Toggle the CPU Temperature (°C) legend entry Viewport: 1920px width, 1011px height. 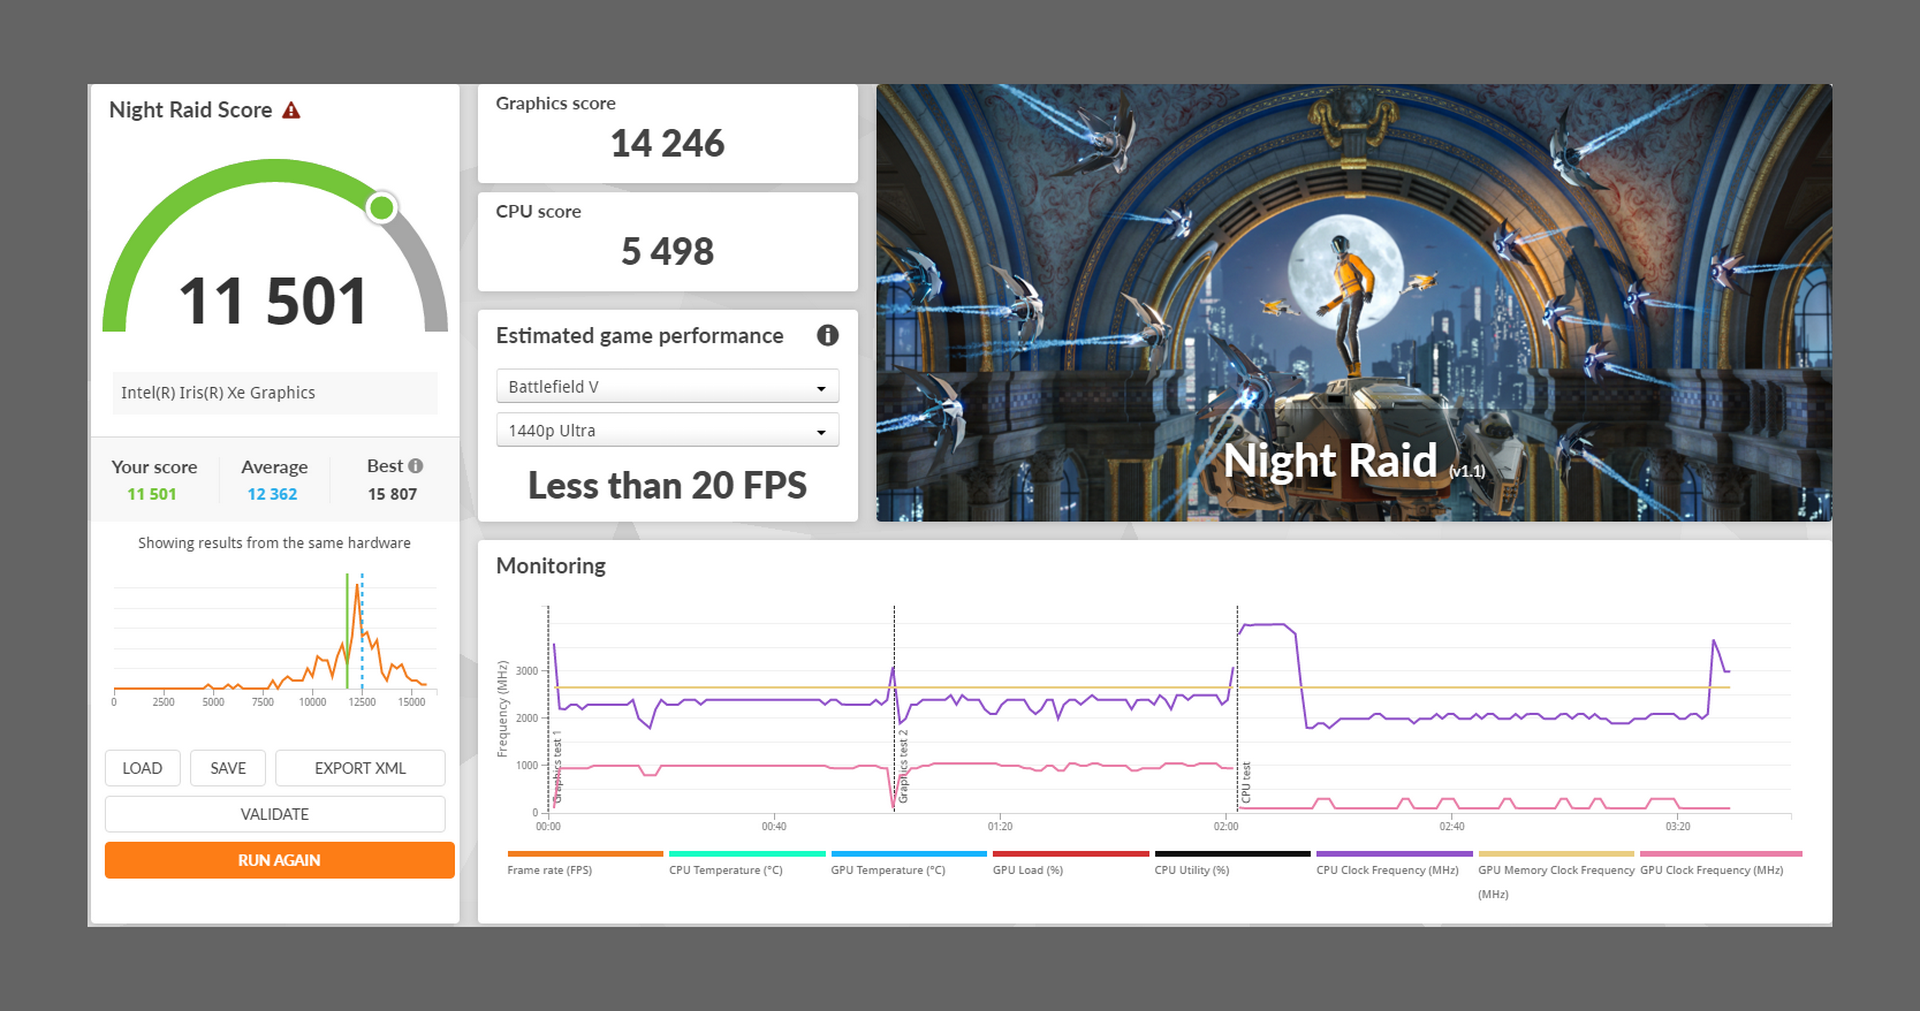point(747,863)
